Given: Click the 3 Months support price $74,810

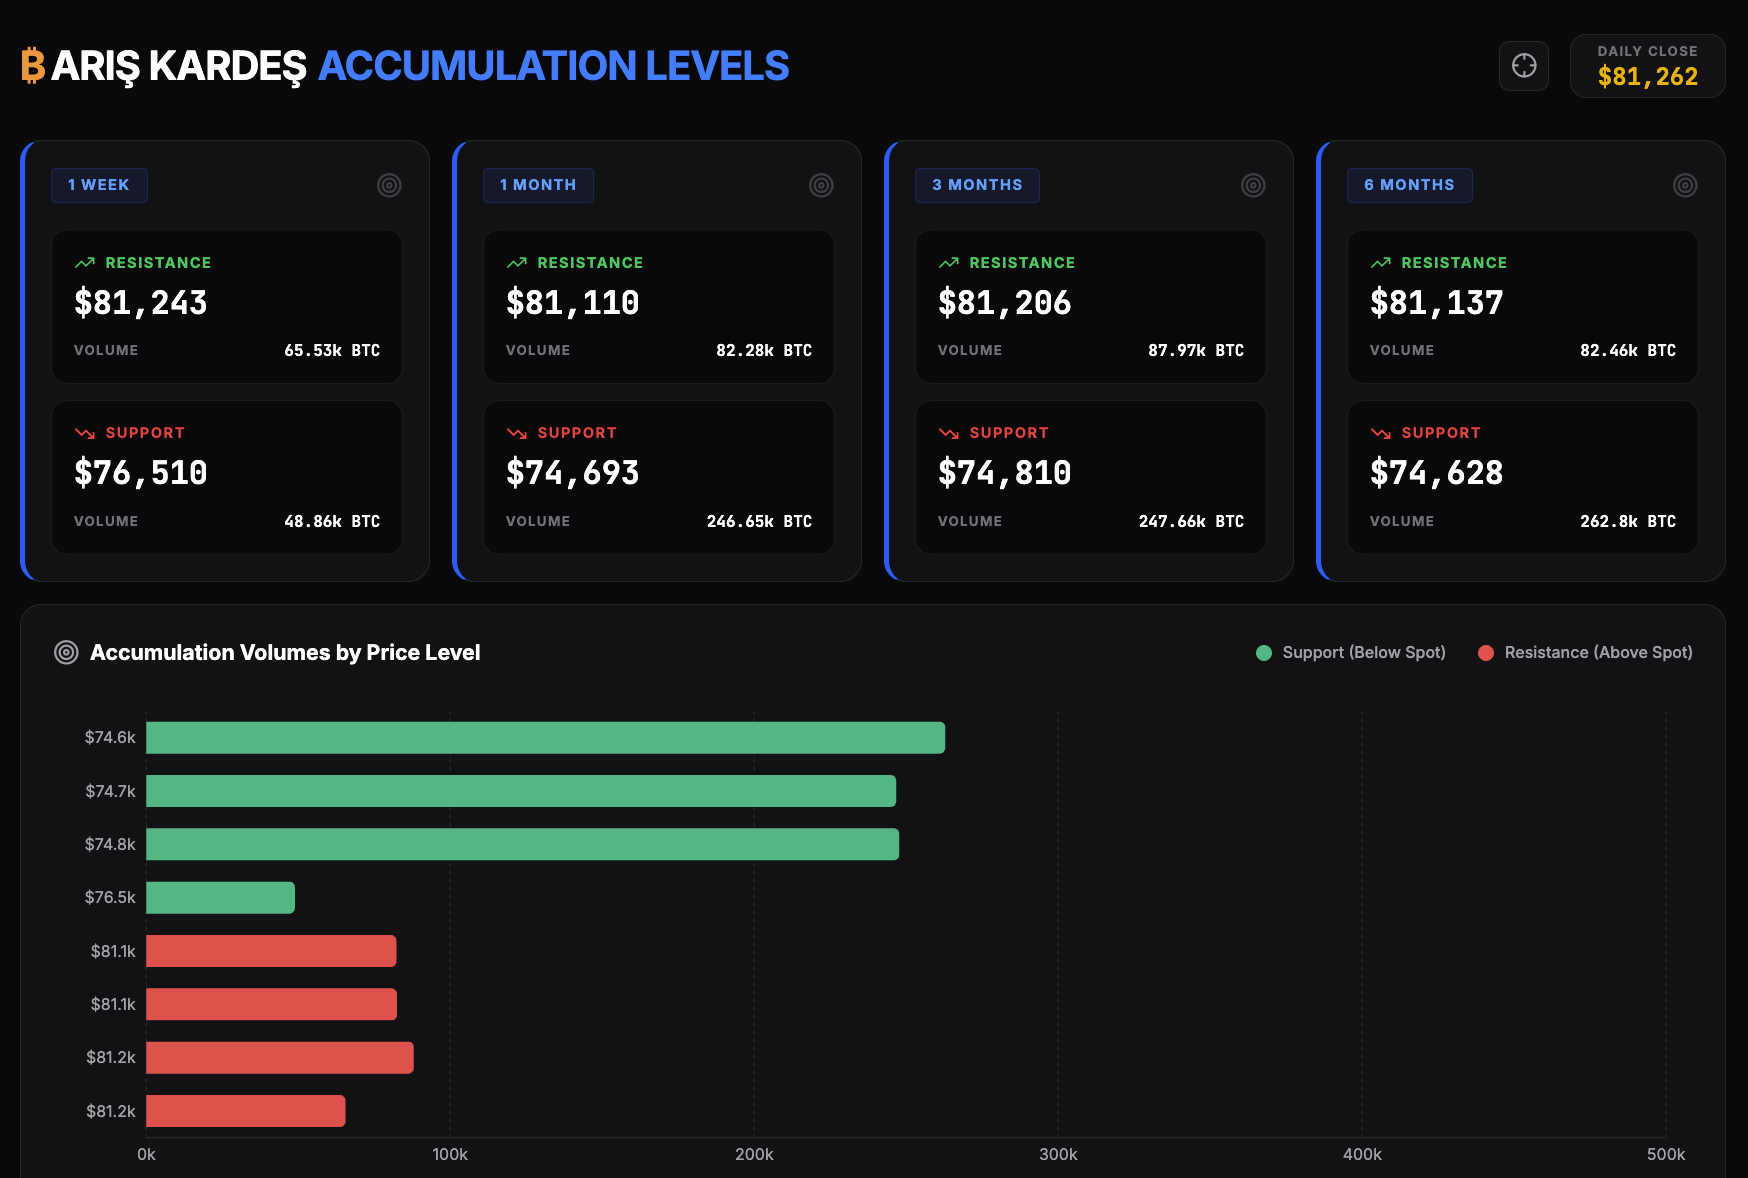Looking at the screenshot, I should 1005,473.
